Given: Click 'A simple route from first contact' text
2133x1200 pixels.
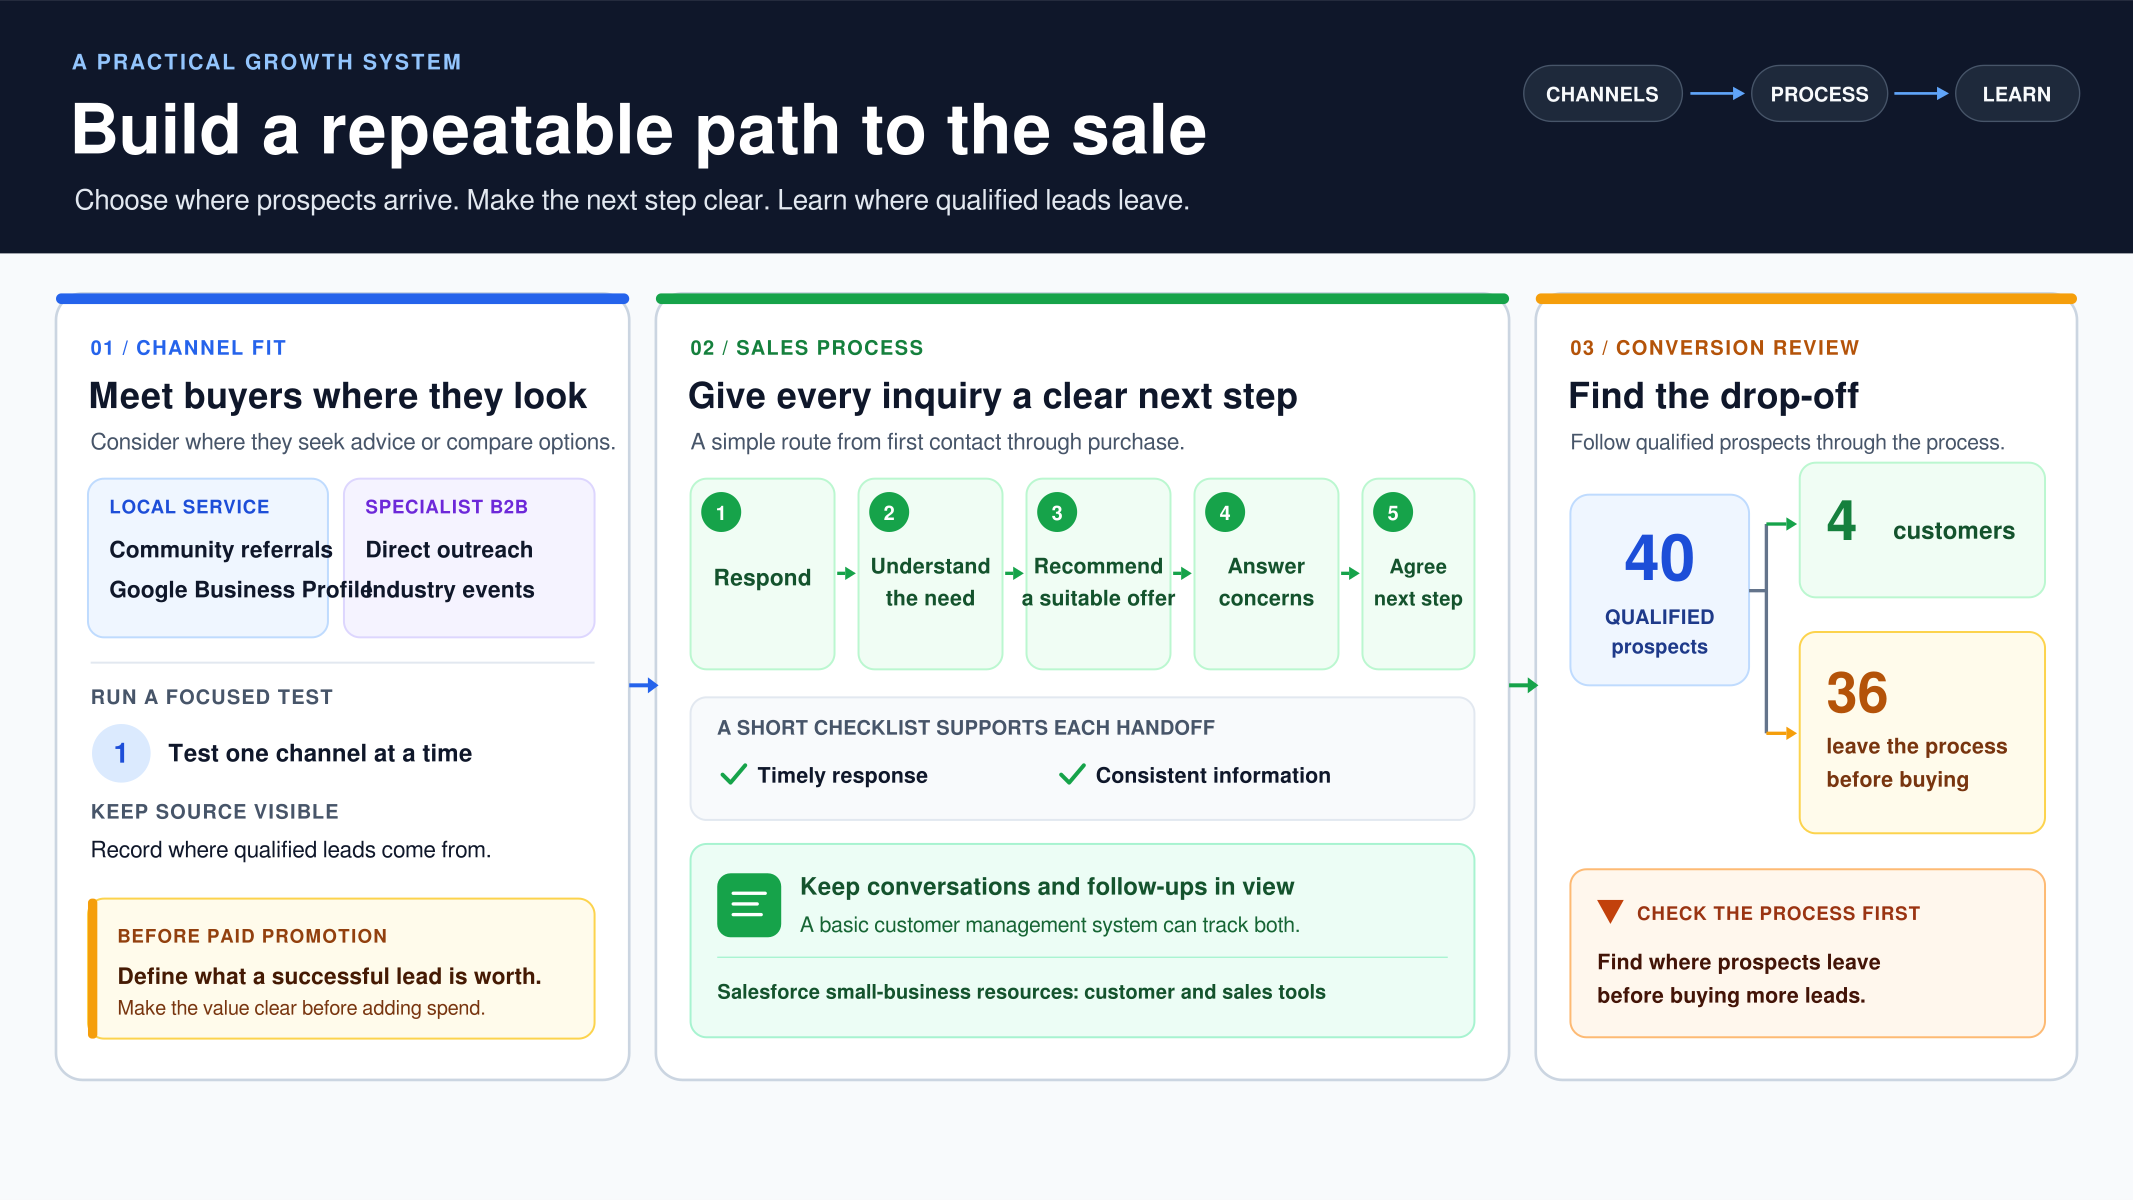Looking at the screenshot, I should [937, 442].
